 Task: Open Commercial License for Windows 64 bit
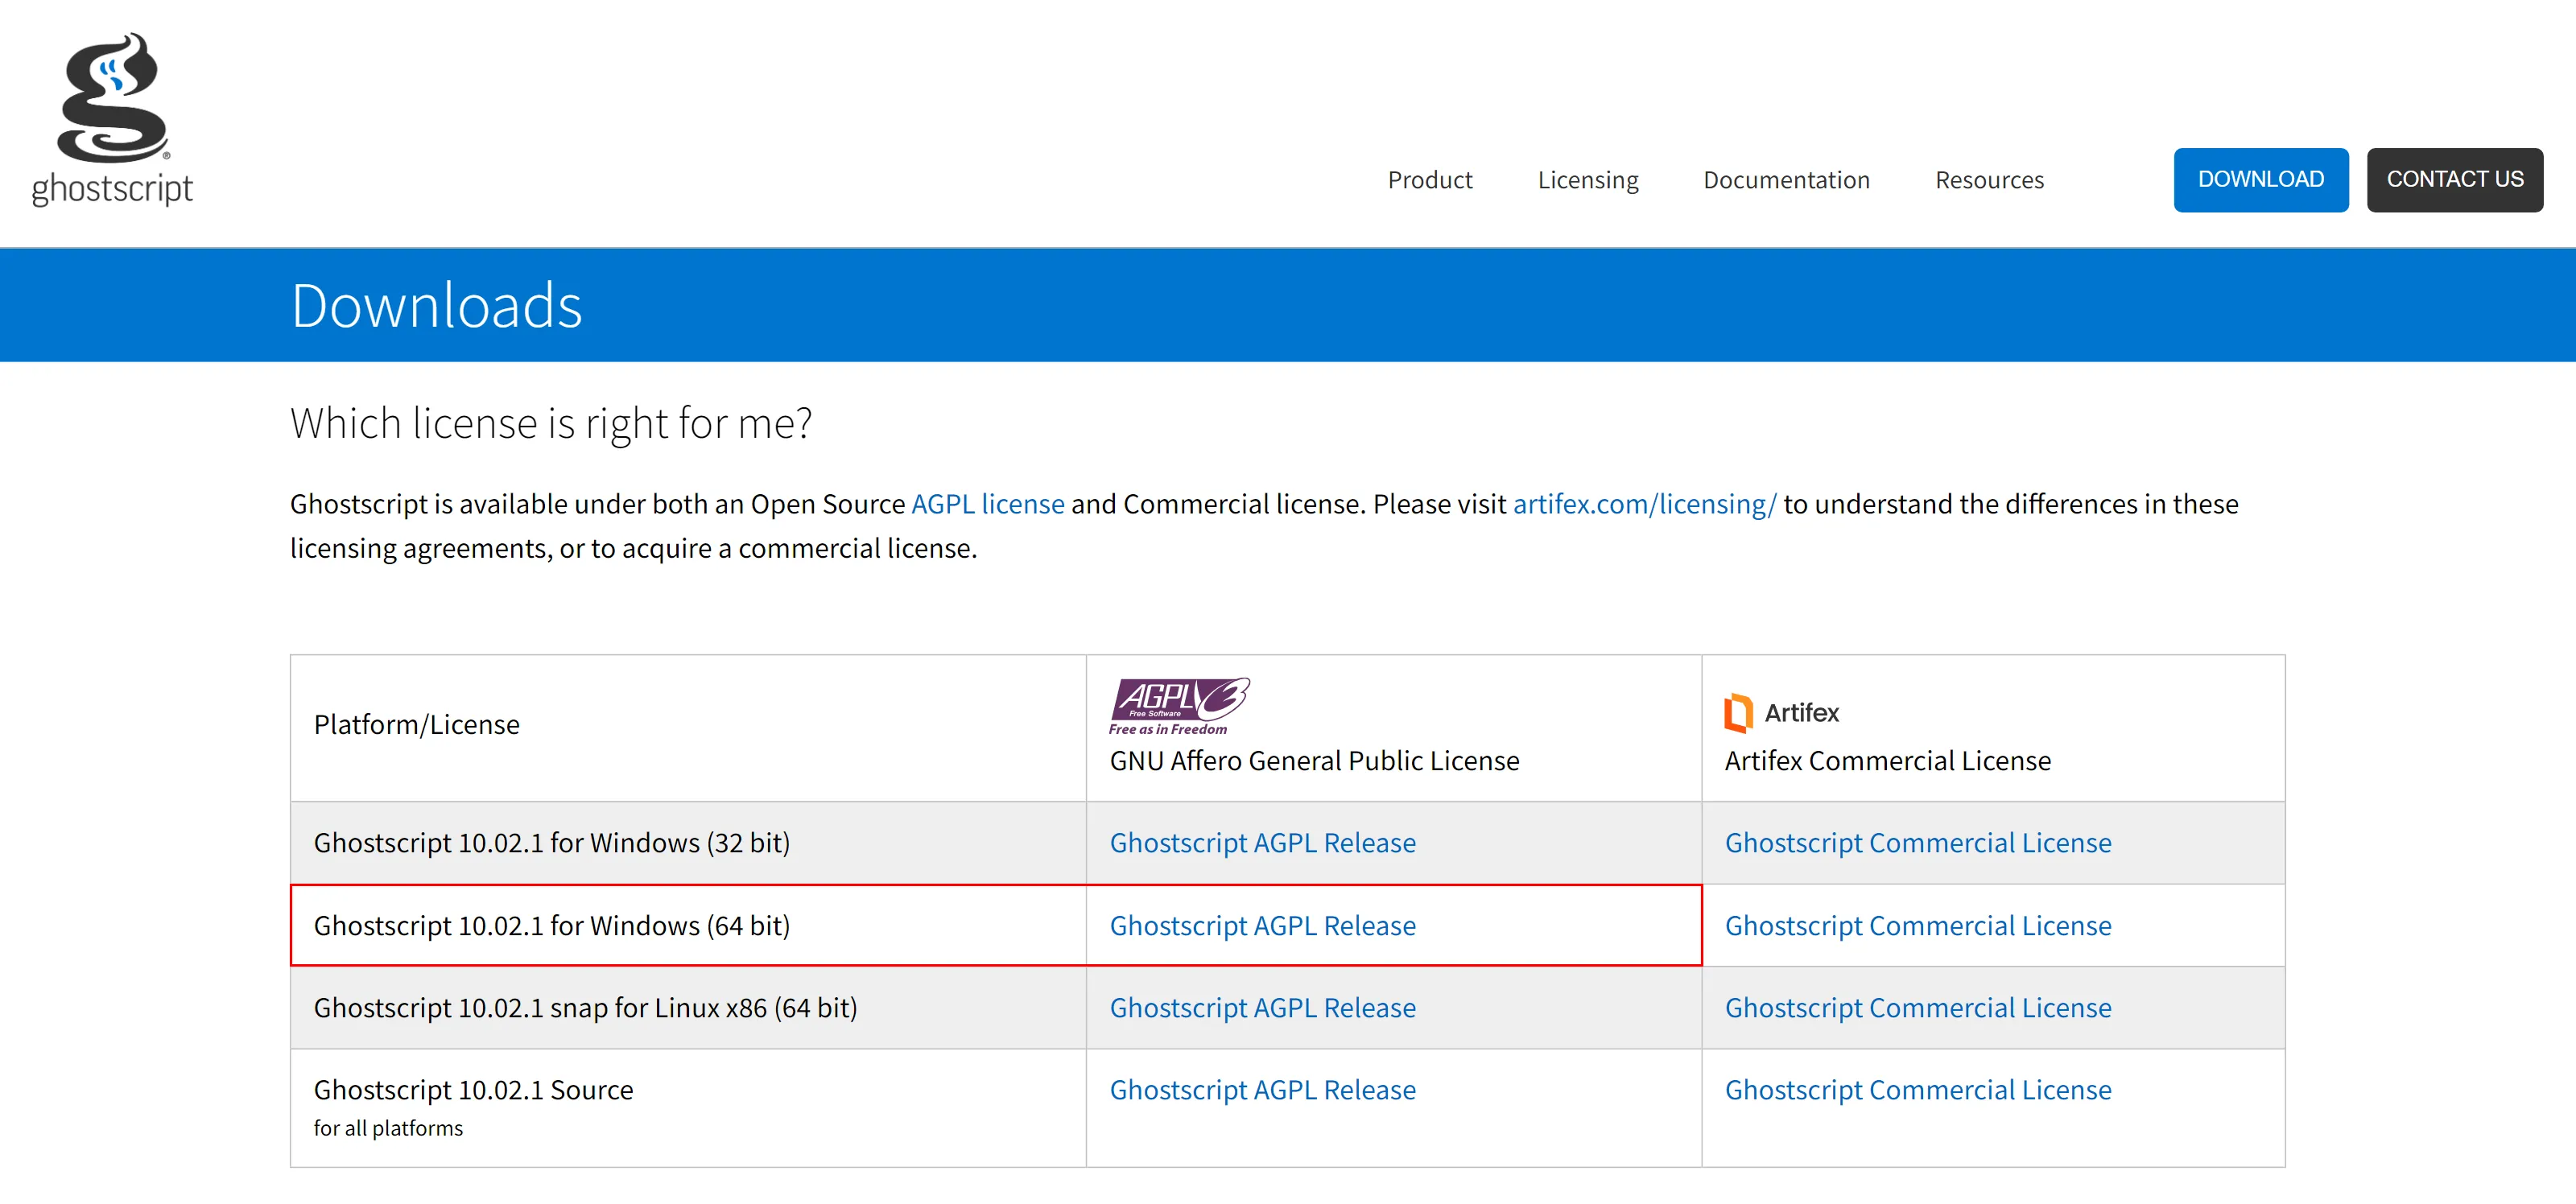point(1917,926)
